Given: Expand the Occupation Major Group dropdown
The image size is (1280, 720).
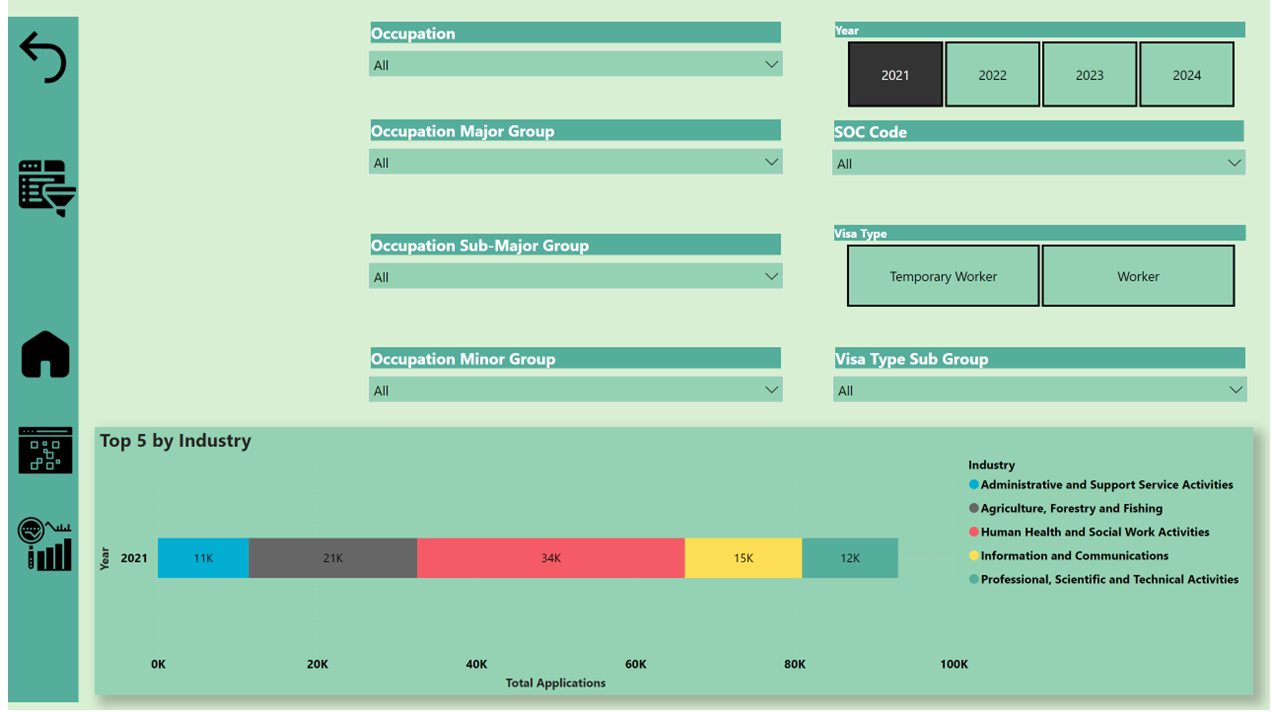Looking at the screenshot, I should click(x=772, y=161).
